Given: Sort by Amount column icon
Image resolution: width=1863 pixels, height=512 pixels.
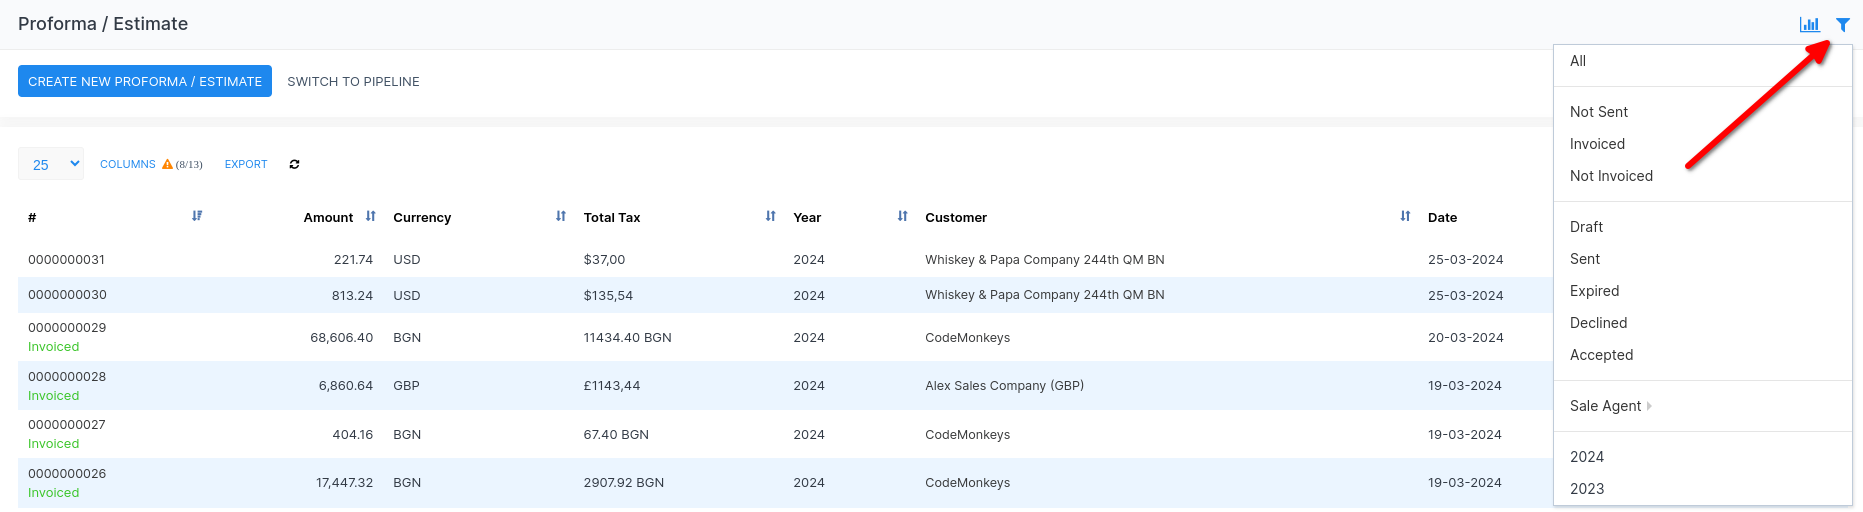Looking at the screenshot, I should coord(371,216).
